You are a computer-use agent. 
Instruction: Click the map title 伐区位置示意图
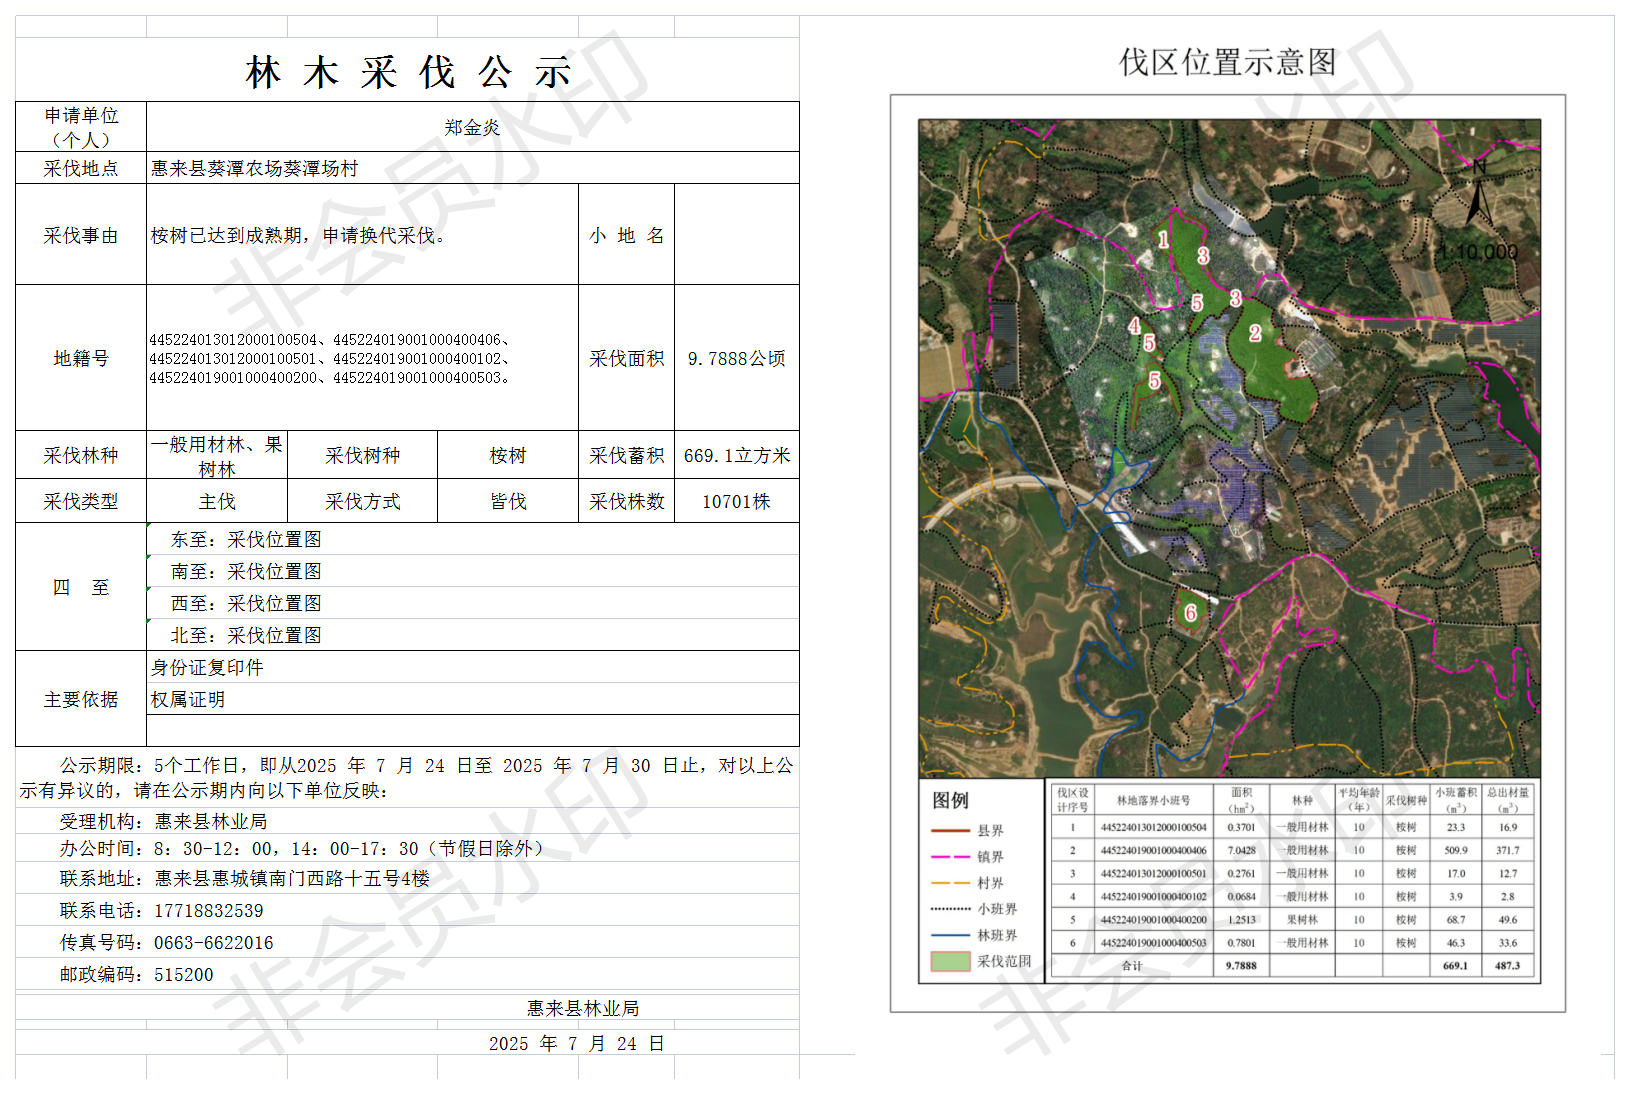tap(1227, 62)
